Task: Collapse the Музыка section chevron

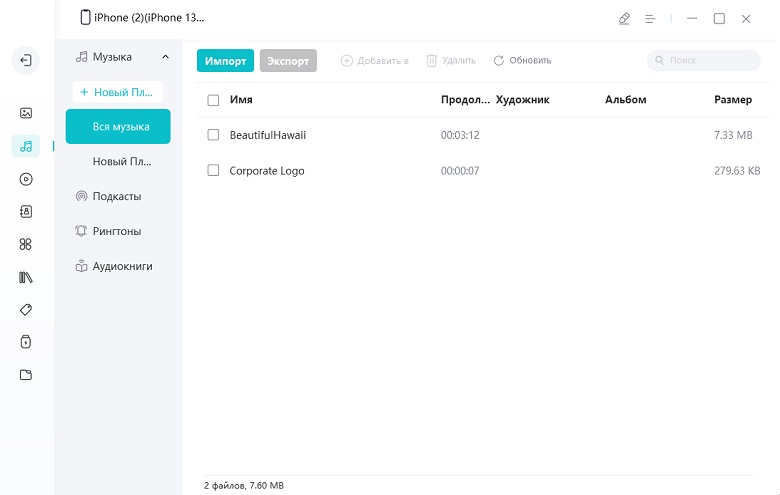Action: 166,57
